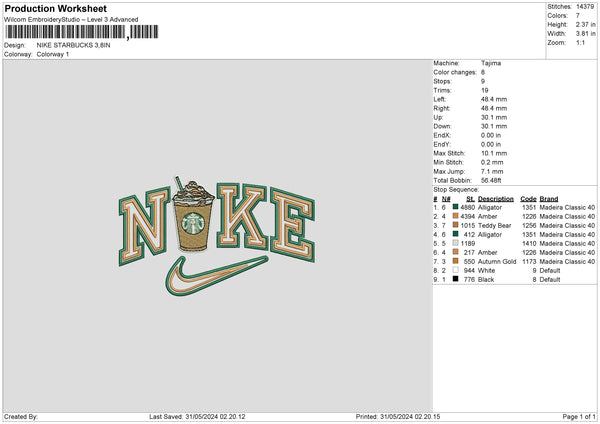The width and height of the screenshot is (600, 424).
Task: Click code 1410 in row 5
Action: (529, 243)
